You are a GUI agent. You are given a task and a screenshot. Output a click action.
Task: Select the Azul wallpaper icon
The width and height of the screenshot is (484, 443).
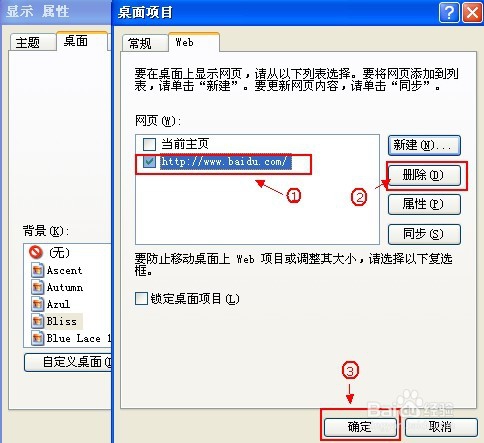click(x=37, y=304)
